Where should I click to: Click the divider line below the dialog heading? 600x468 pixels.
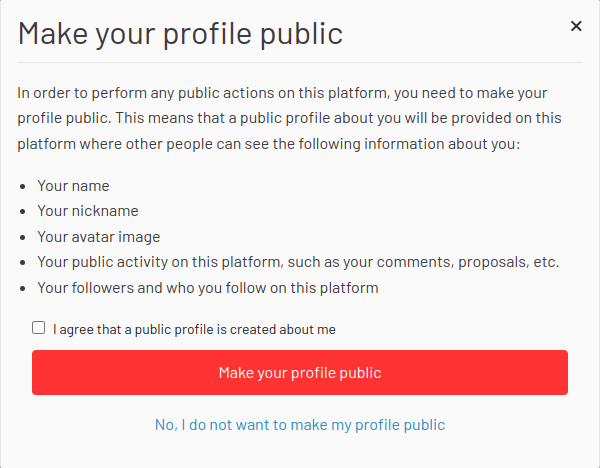300,63
